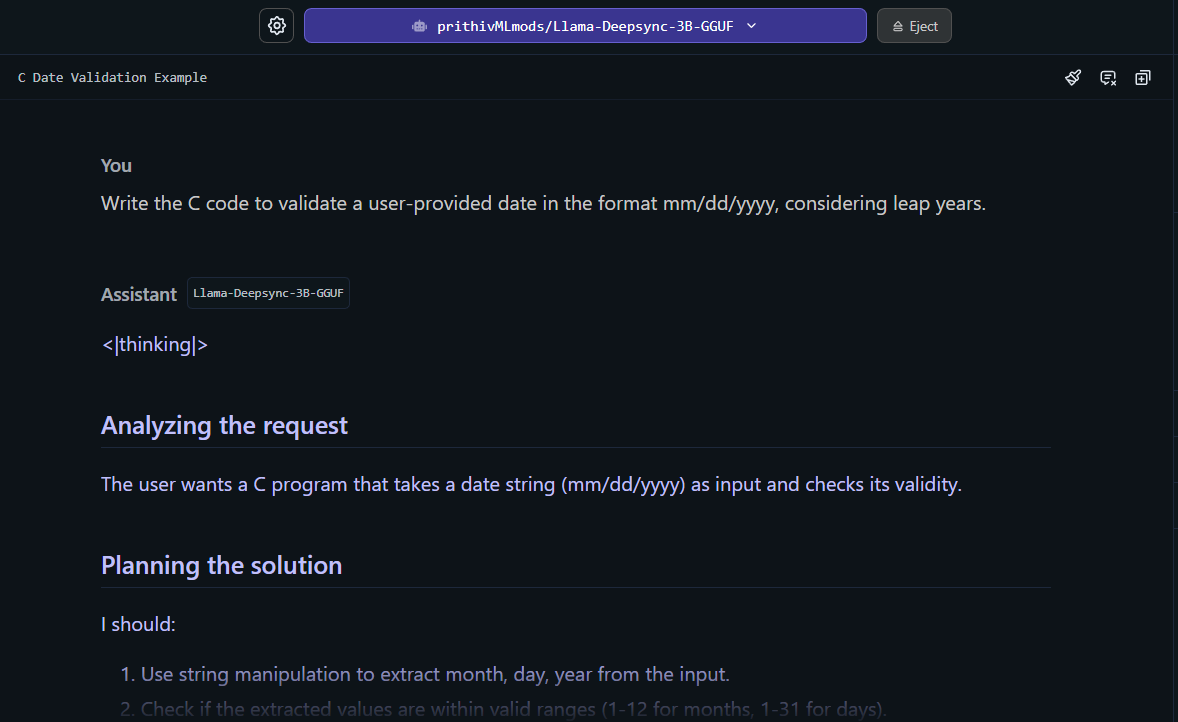Click the sentence starting with The user wants
The height and width of the screenshot is (722, 1178).
530,485
